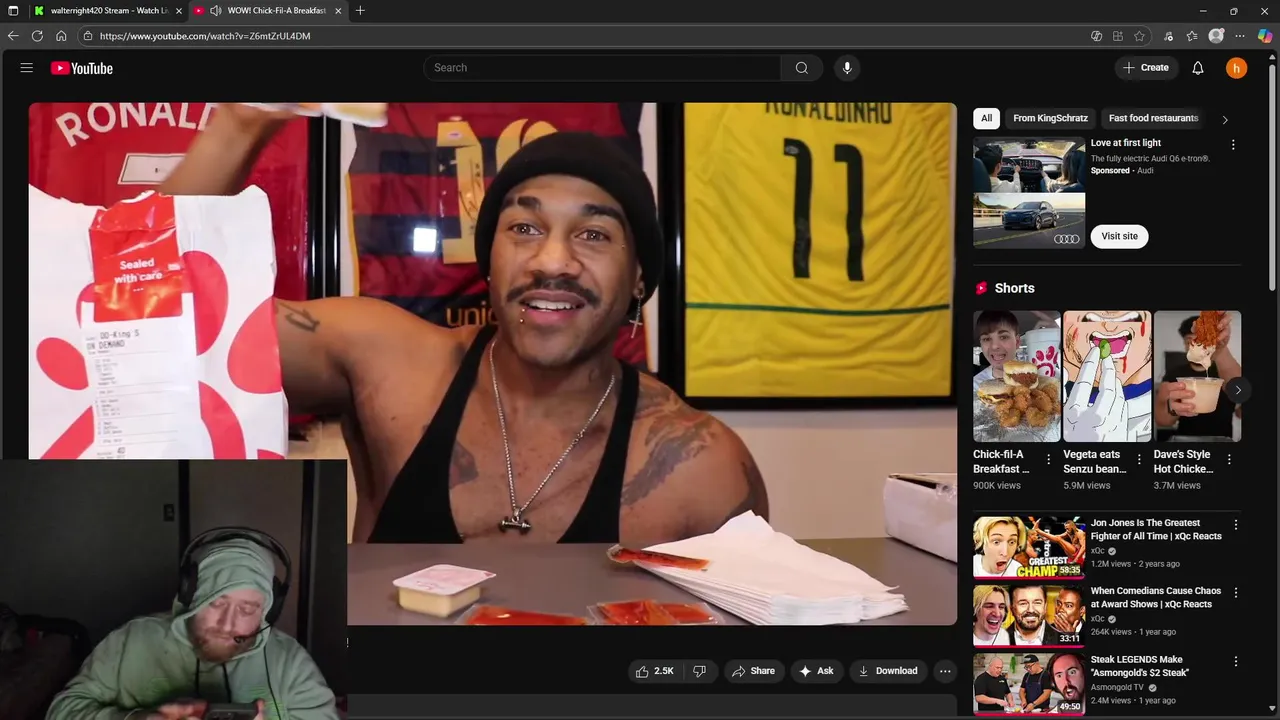The image size is (1280, 720).
Task: Add page to favorites with star icon
Action: pos(1139,36)
